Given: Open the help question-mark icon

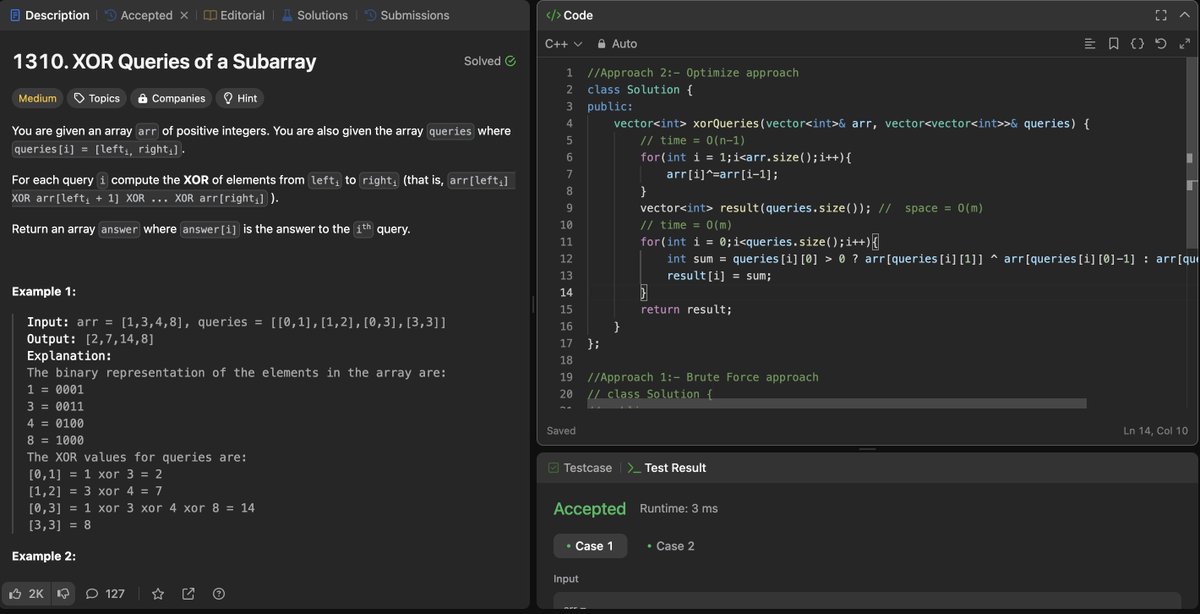Looking at the screenshot, I should click(218, 594).
